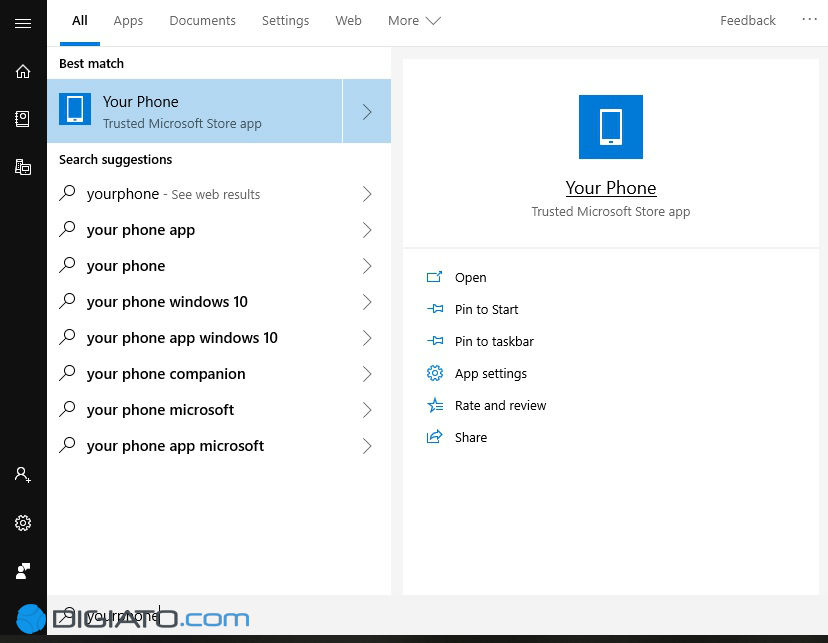Click the small Your Phone app icon

(x=75, y=109)
